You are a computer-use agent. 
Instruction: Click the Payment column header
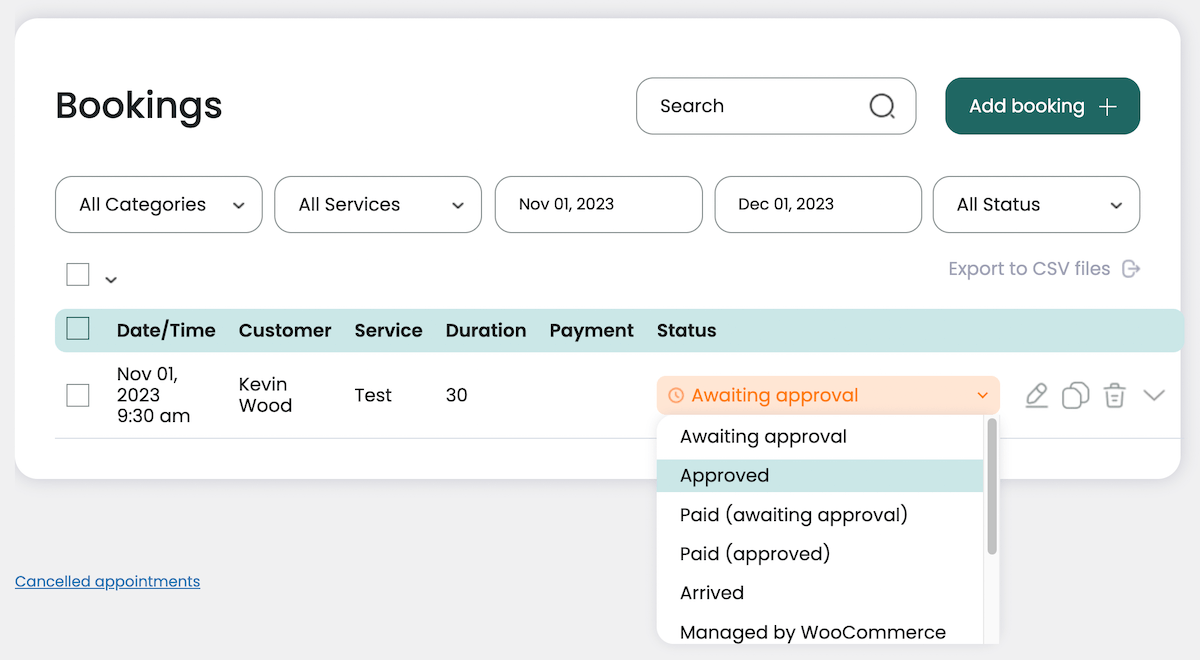pos(592,331)
